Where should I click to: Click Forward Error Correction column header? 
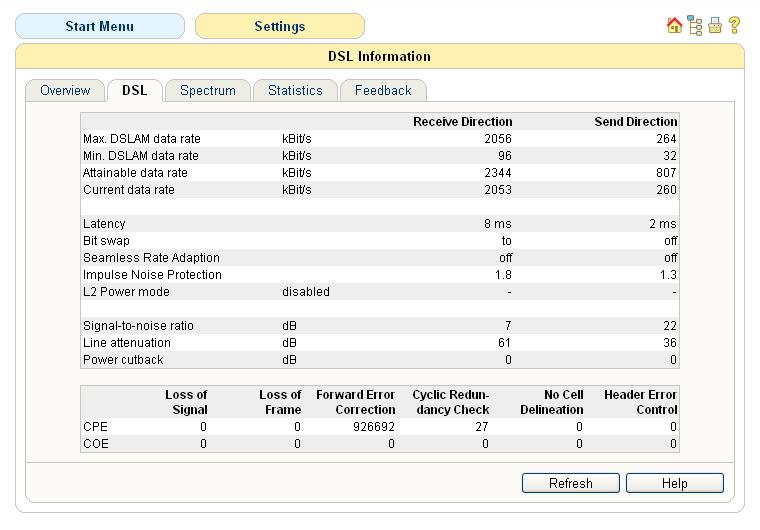pyautogui.click(x=356, y=402)
